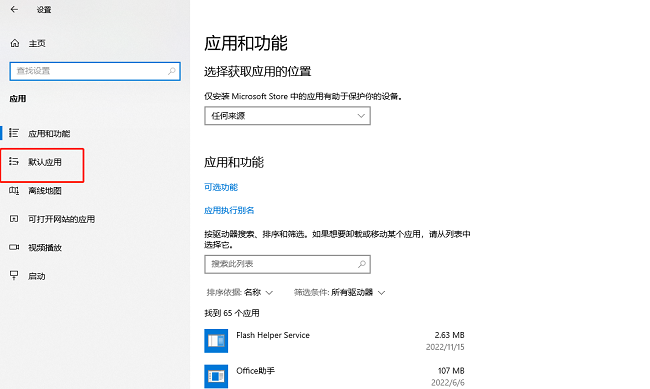
Task: Open the 应用执行别名 link
Action: click(229, 210)
